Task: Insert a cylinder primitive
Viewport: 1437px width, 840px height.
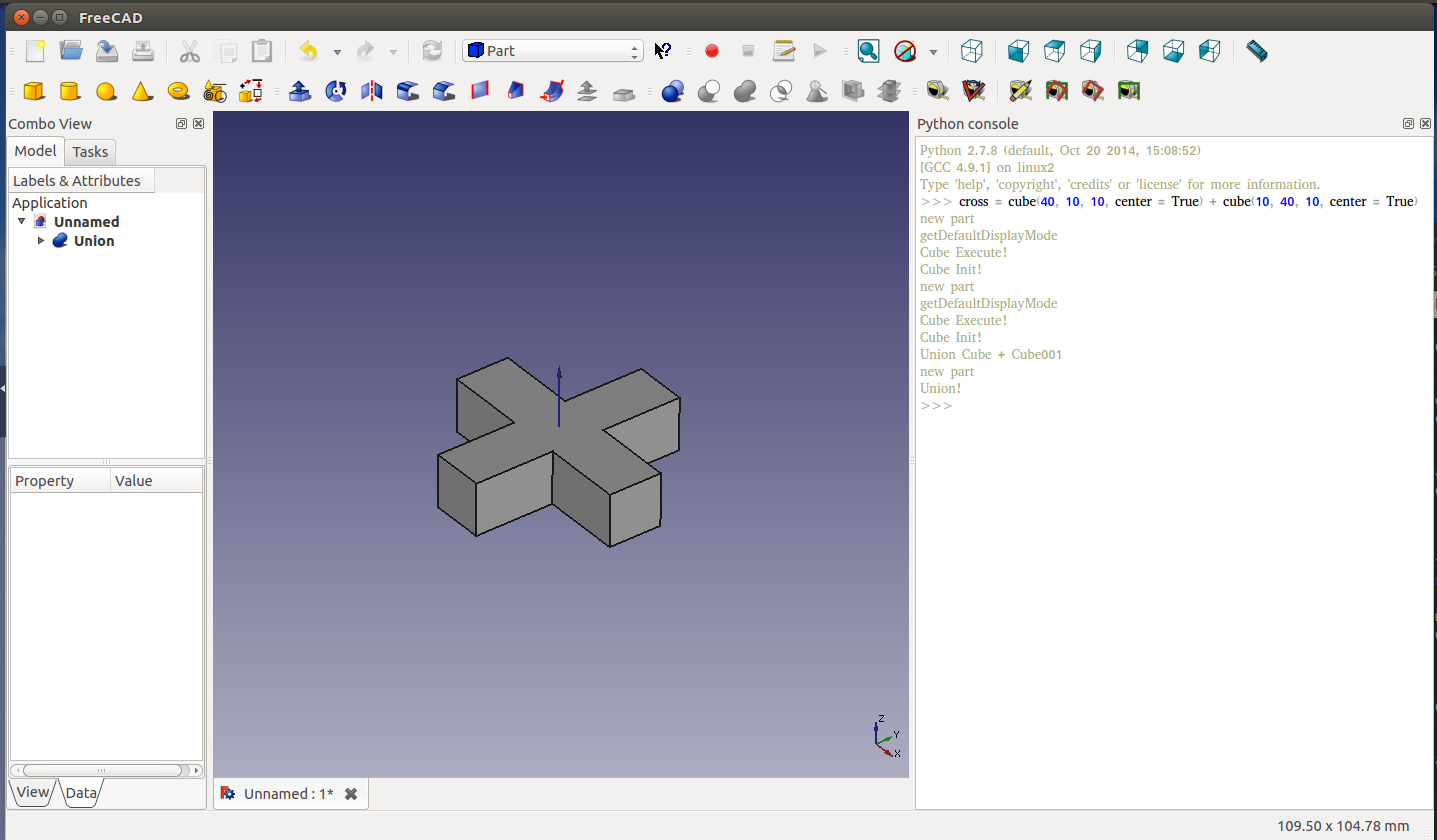Action: coord(69,91)
